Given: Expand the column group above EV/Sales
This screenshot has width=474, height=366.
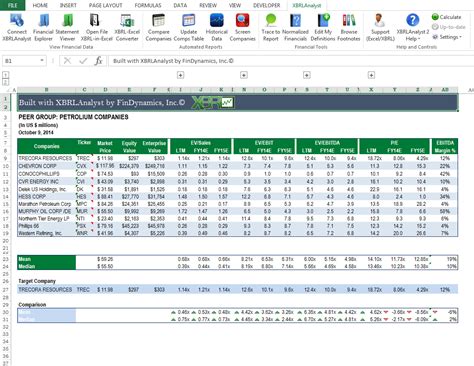Looking at the screenshot, I should click(180, 75).
